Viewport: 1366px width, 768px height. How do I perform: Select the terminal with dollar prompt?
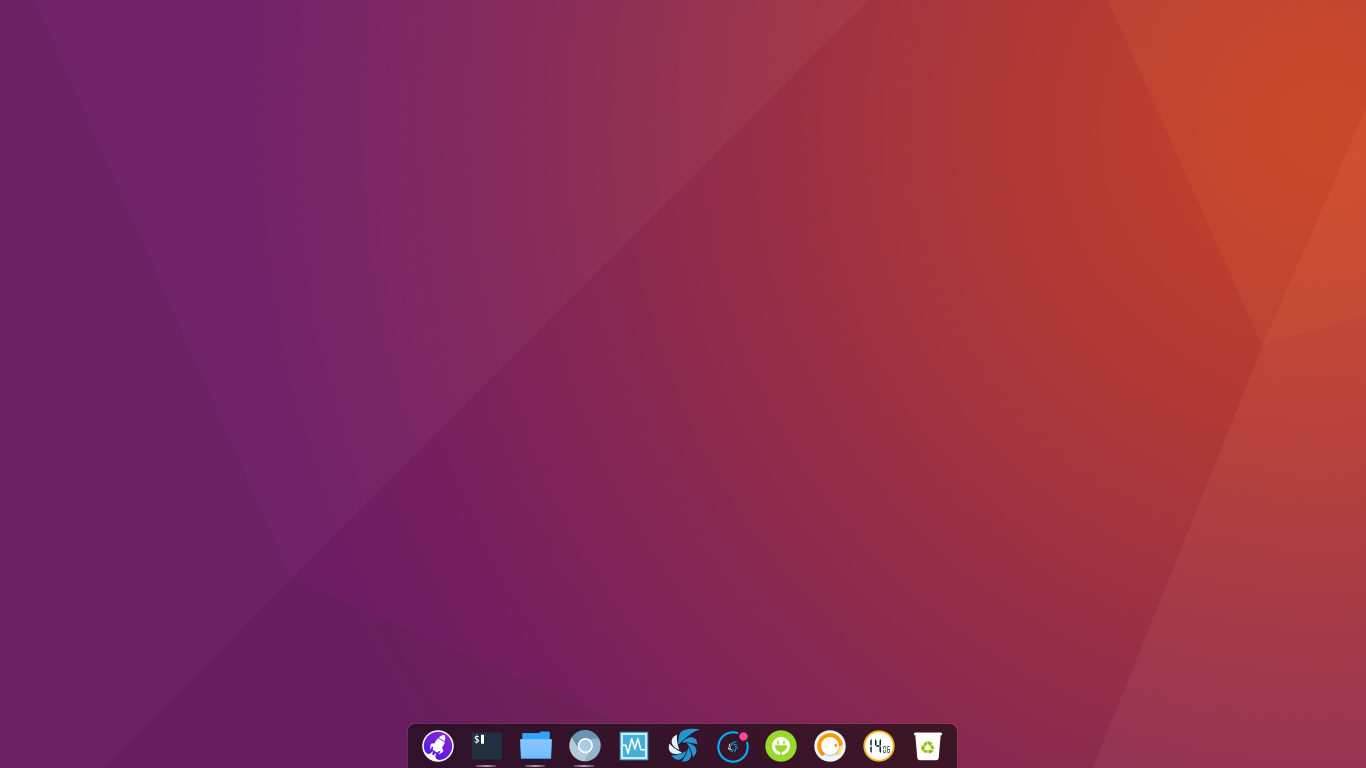486,746
